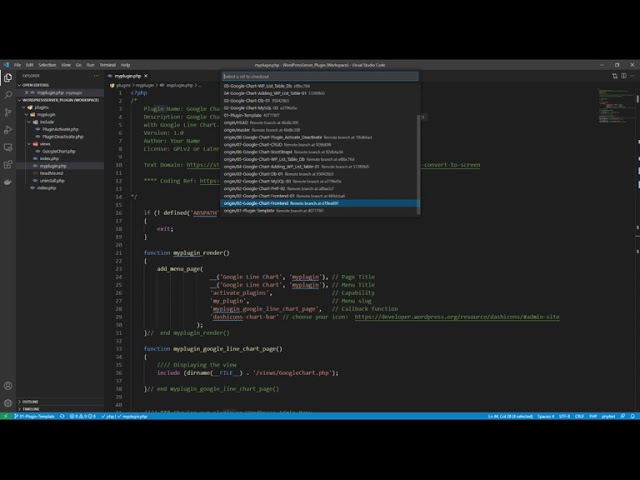Image resolution: width=640 pixels, height=480 pixels.
Task: Open the Go menu
Action: [79, 65]
